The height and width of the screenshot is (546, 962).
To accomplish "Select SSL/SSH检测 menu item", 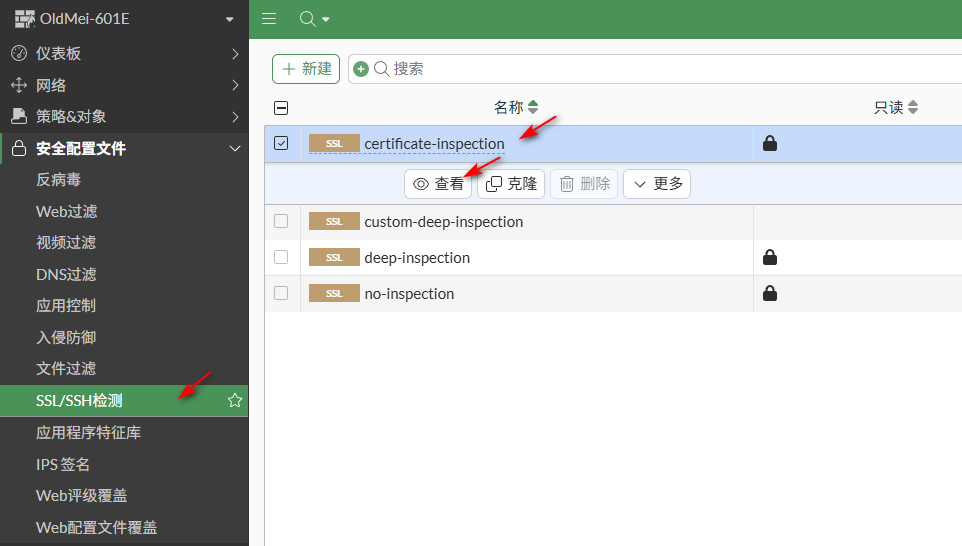I will 125,401.
